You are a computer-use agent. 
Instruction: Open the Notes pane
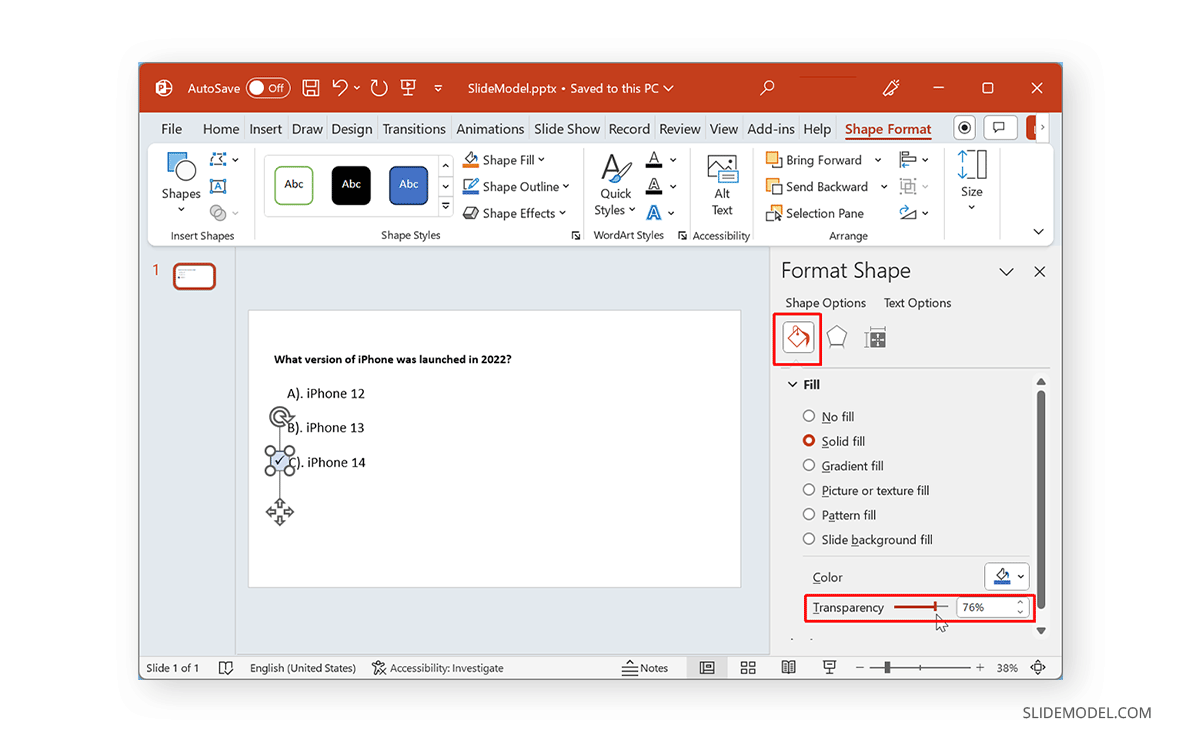(645, 668)
